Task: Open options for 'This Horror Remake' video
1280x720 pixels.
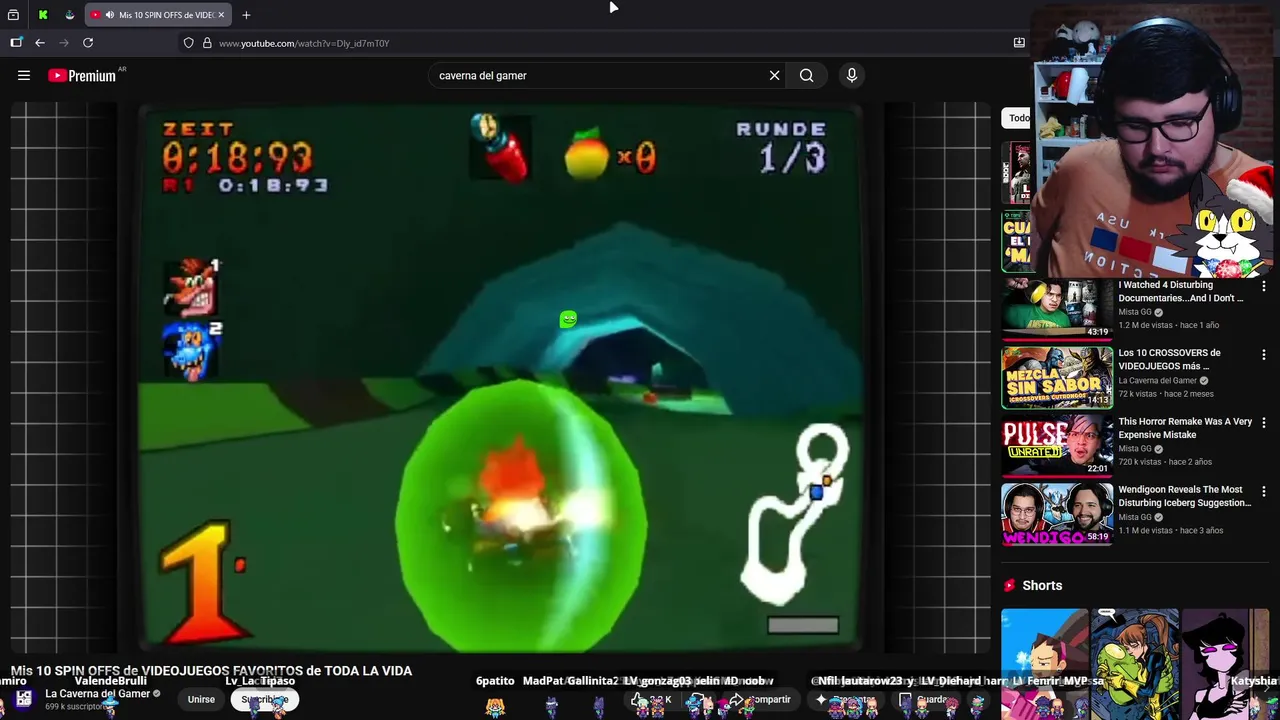Action: [x=1263, y=423]
